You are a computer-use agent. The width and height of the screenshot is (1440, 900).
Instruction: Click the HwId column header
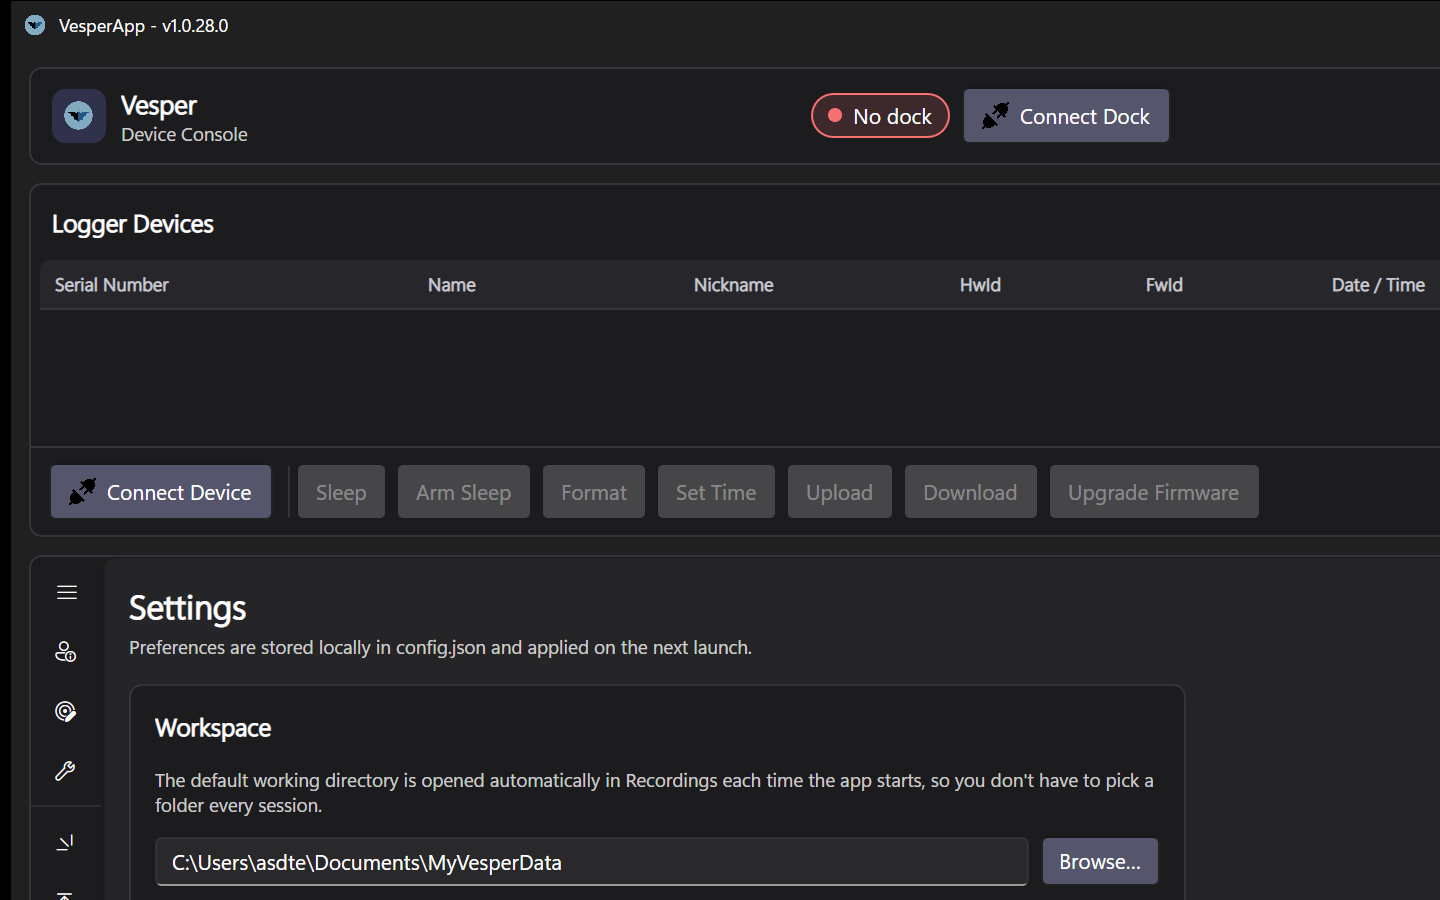tap(980, 285)
